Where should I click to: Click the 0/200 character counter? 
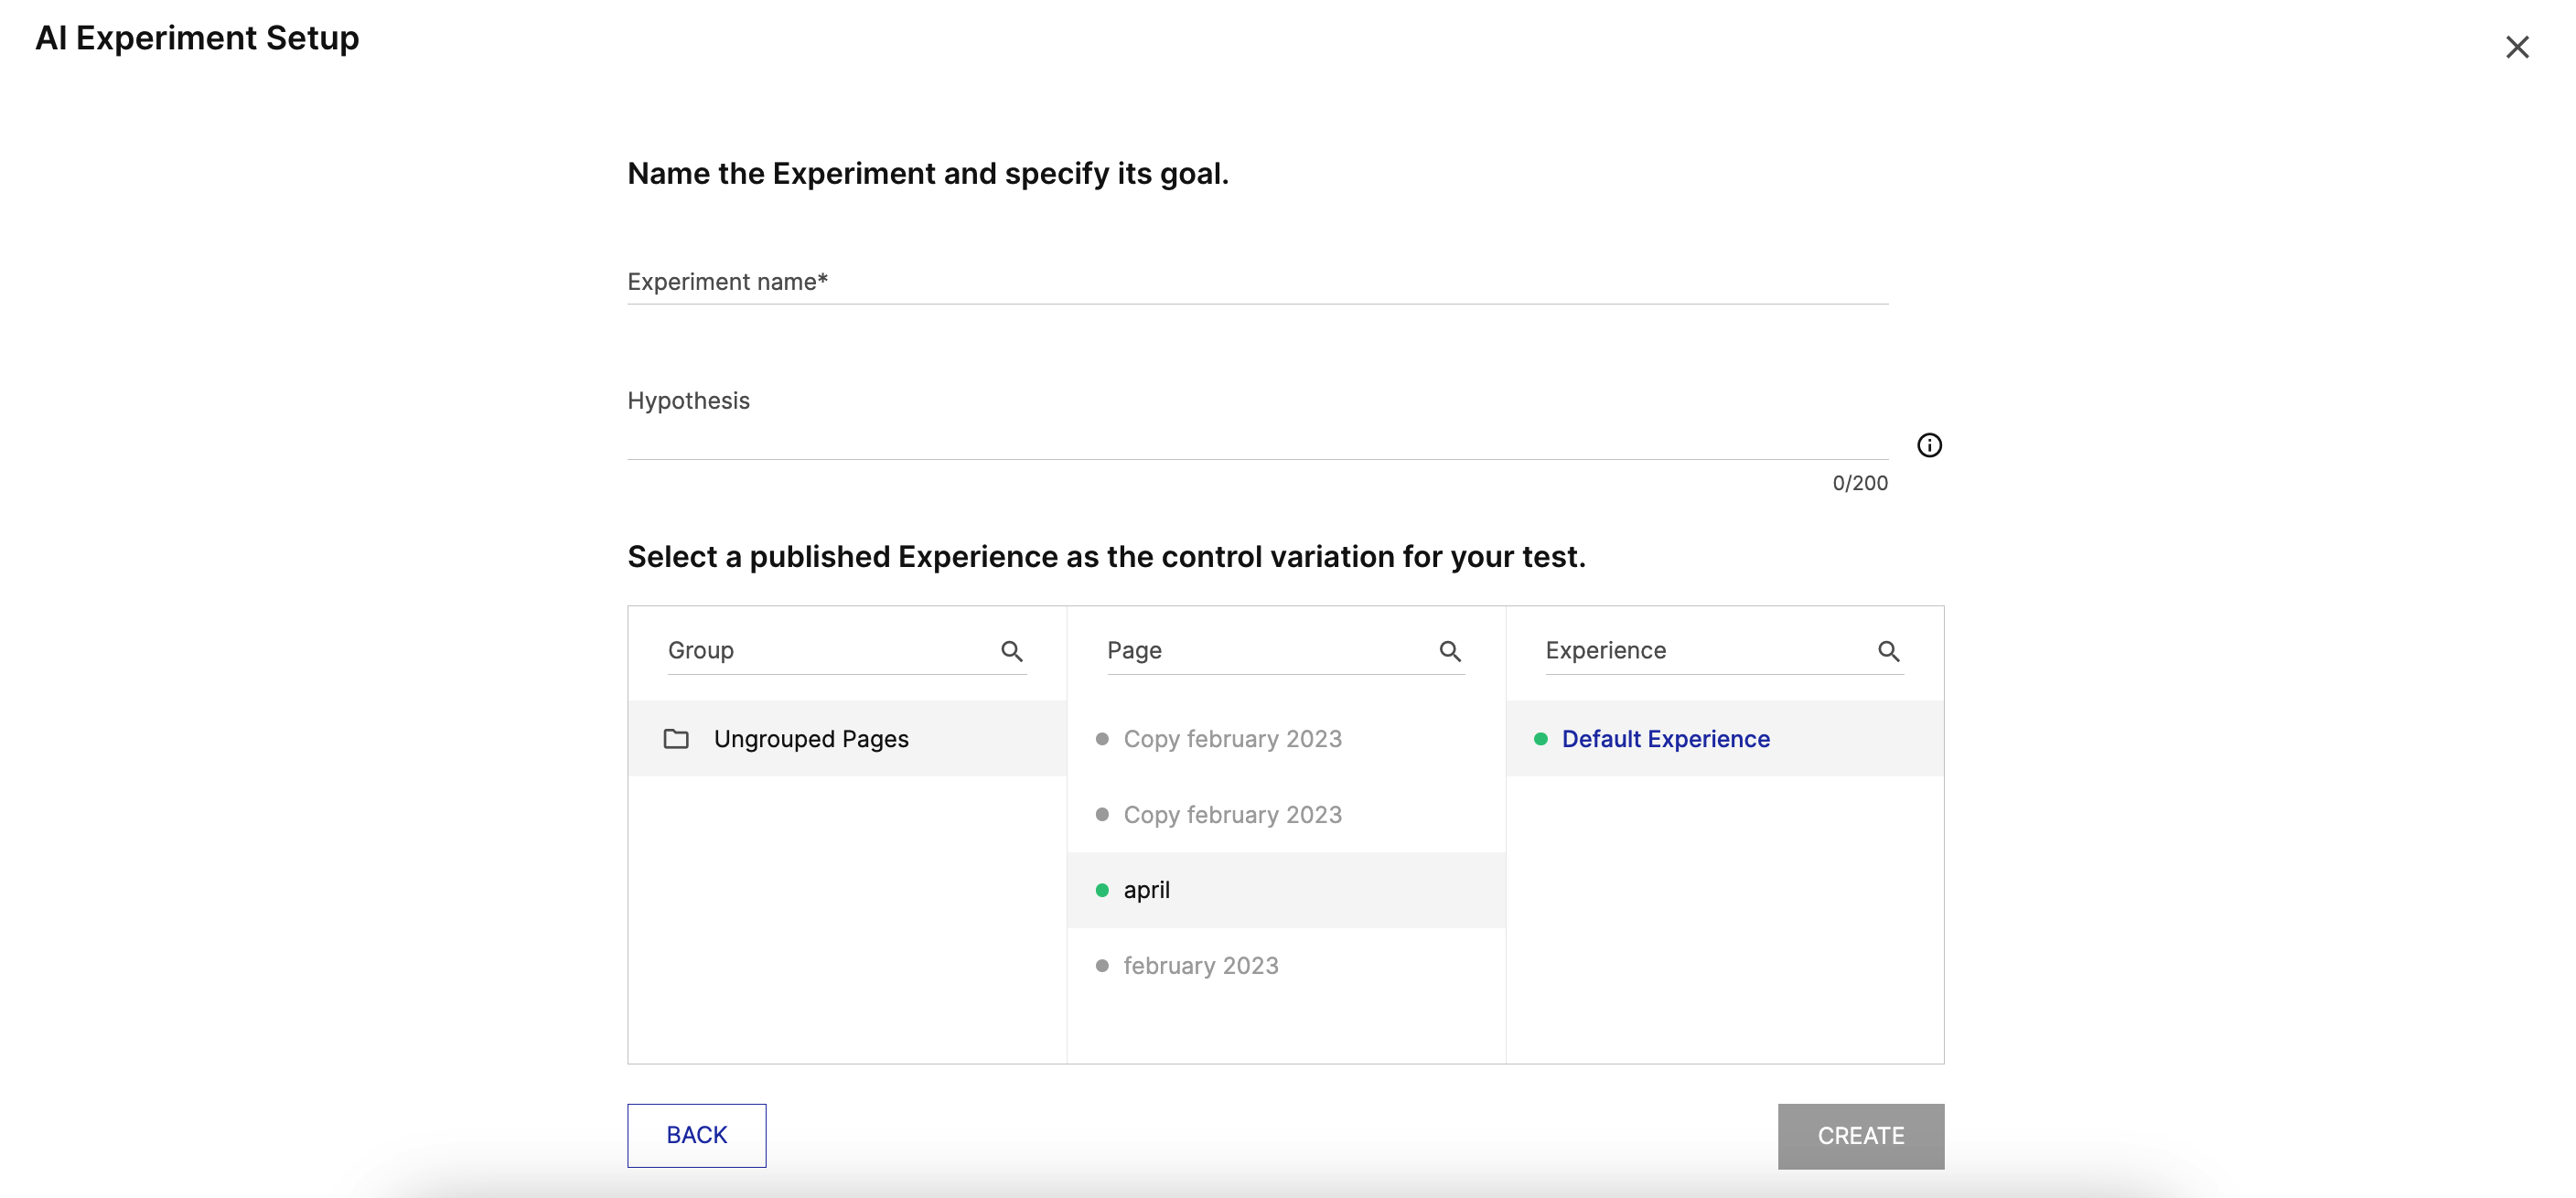(1859, 483)
